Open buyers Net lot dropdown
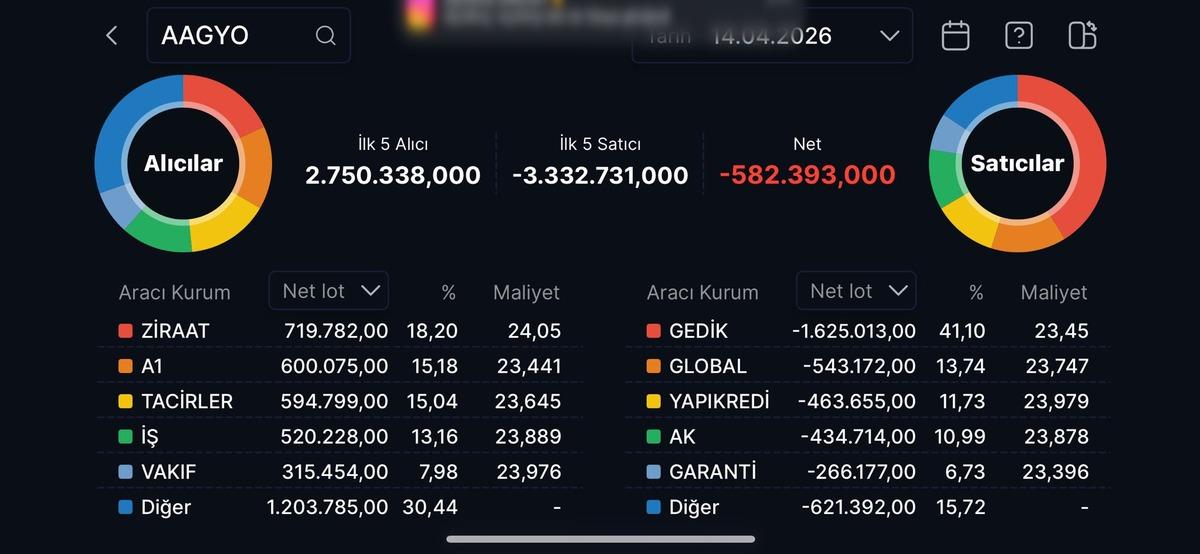The height and width of the screenshot is (554, 1200). (x=328, y=291)
